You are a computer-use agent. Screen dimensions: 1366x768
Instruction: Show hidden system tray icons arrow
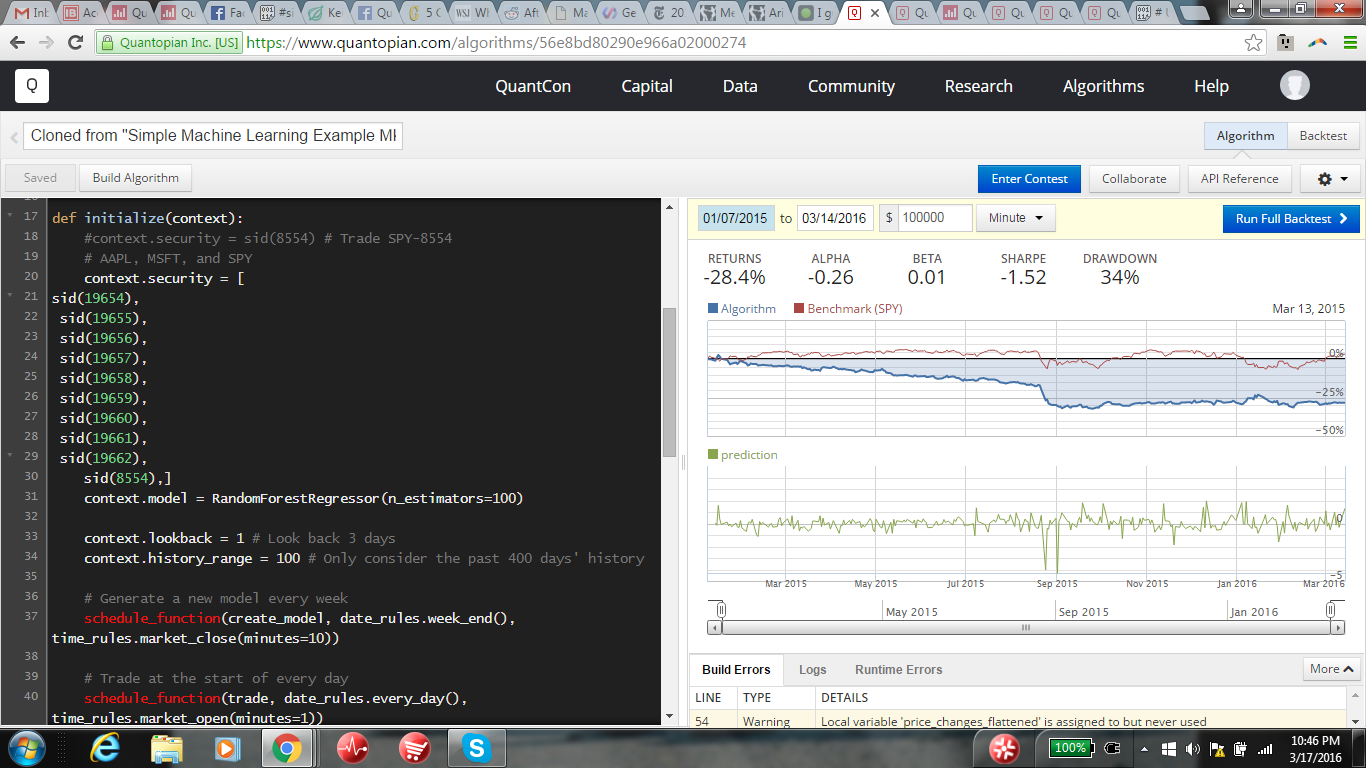pos(1144,748)
